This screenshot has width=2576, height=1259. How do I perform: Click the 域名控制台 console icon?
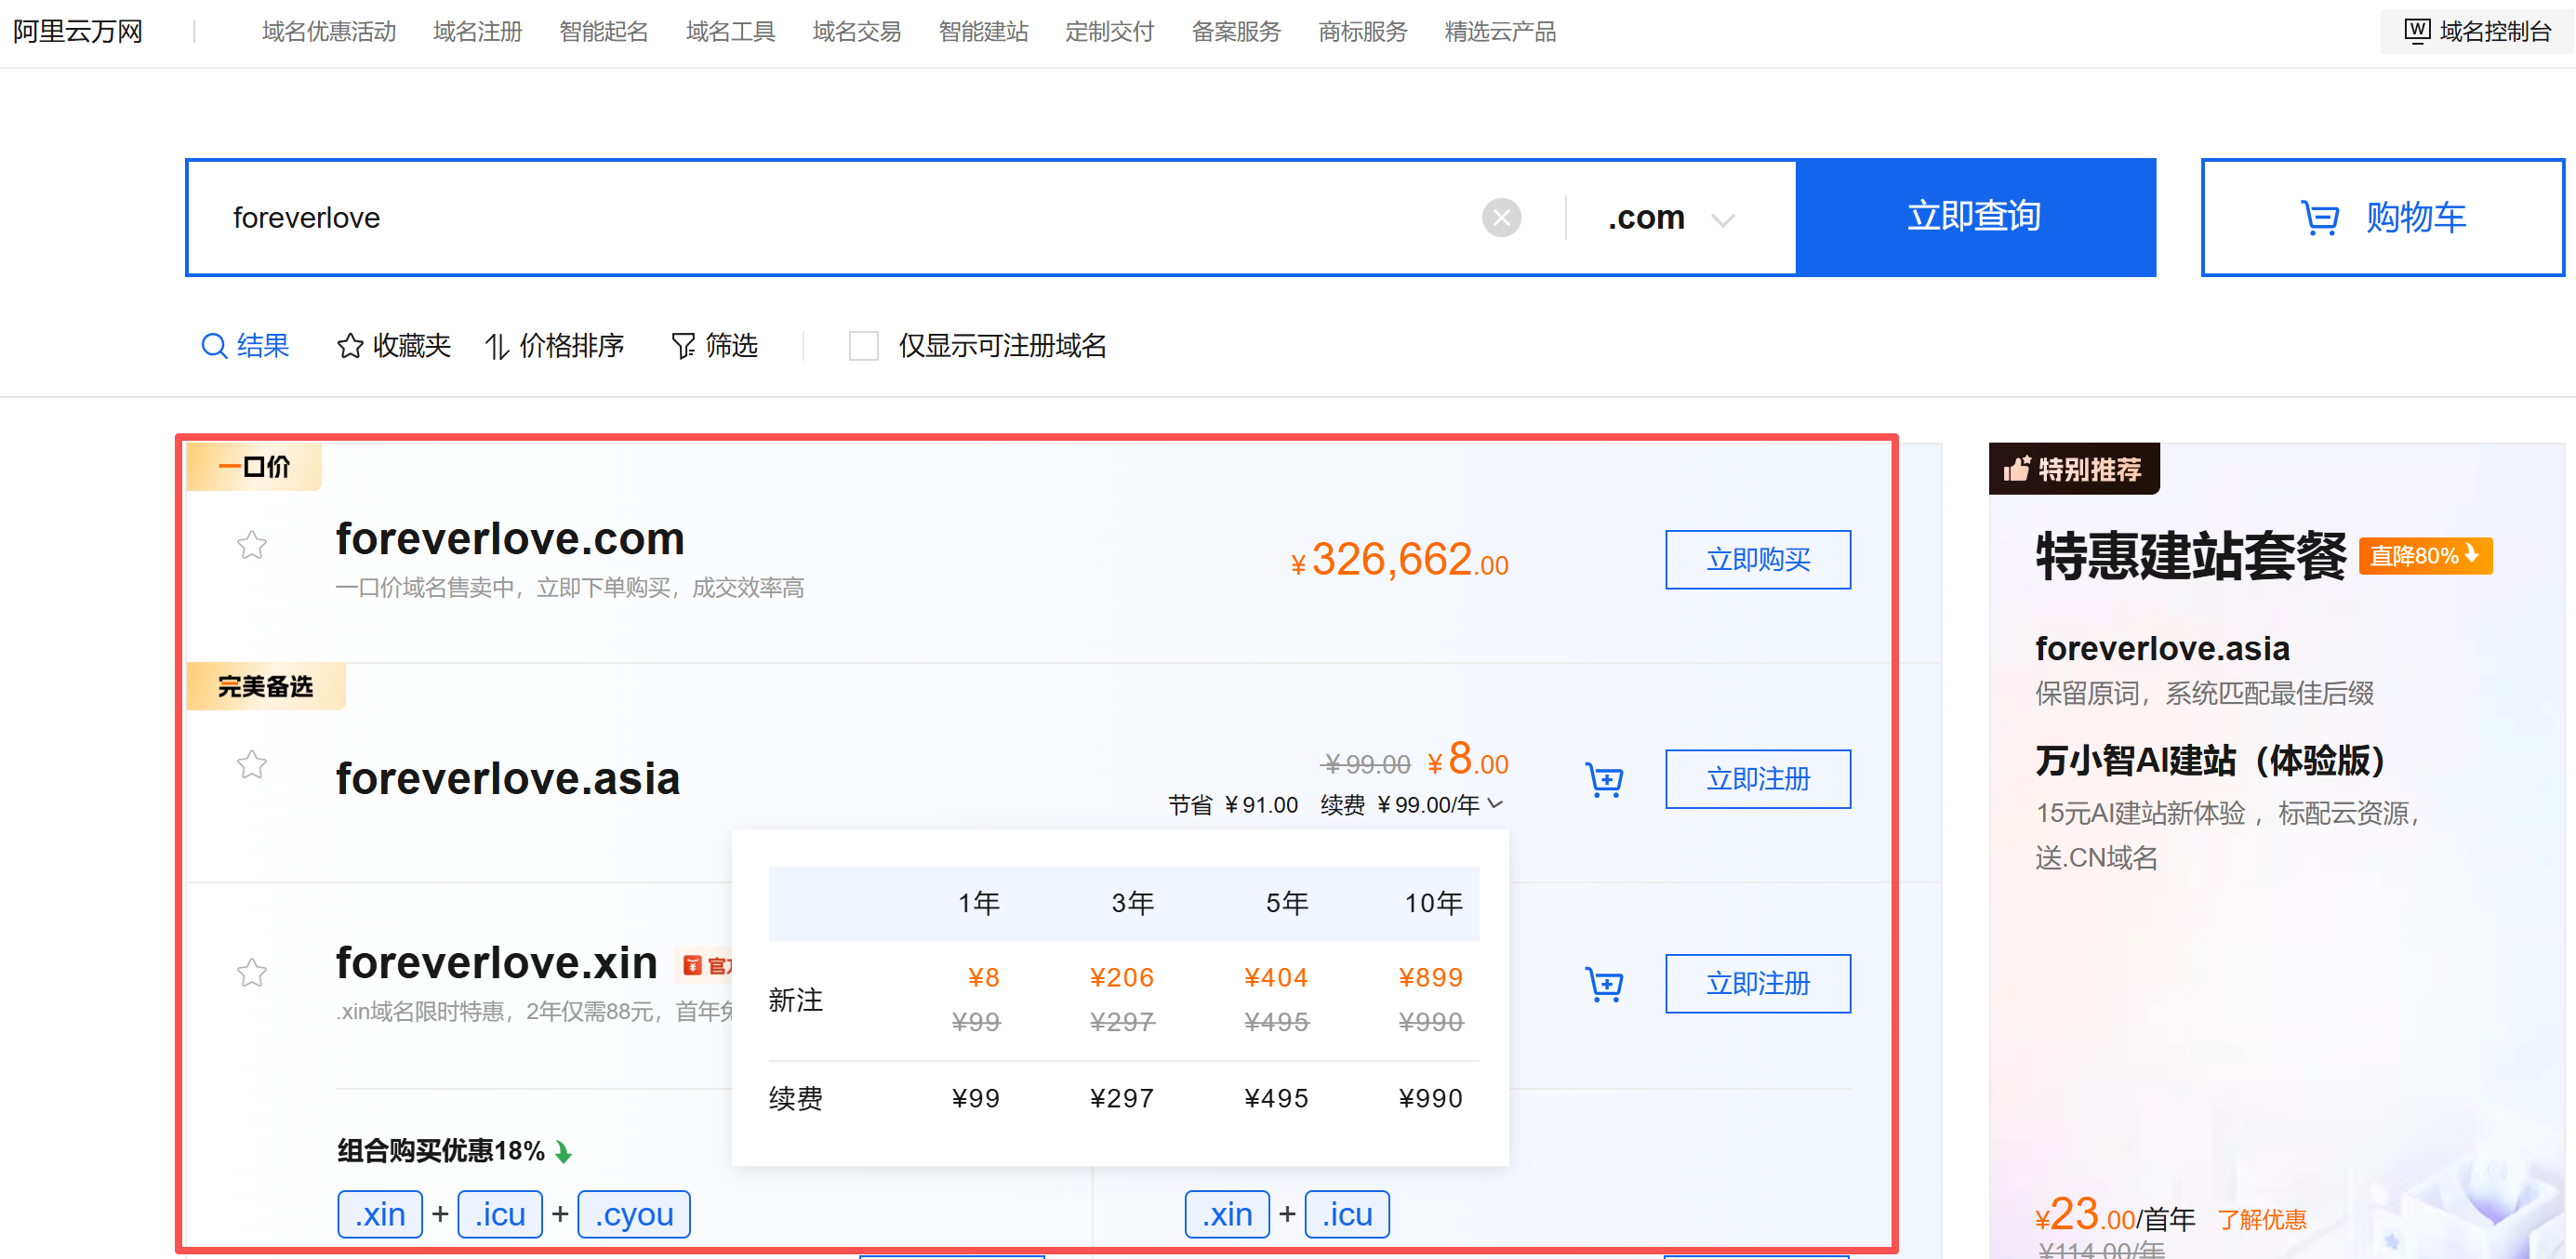tap(2417, 31)
